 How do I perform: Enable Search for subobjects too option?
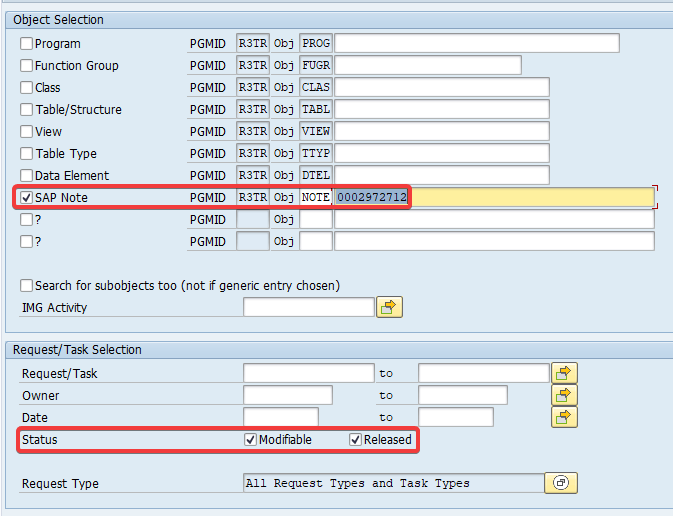pos(27,285)
